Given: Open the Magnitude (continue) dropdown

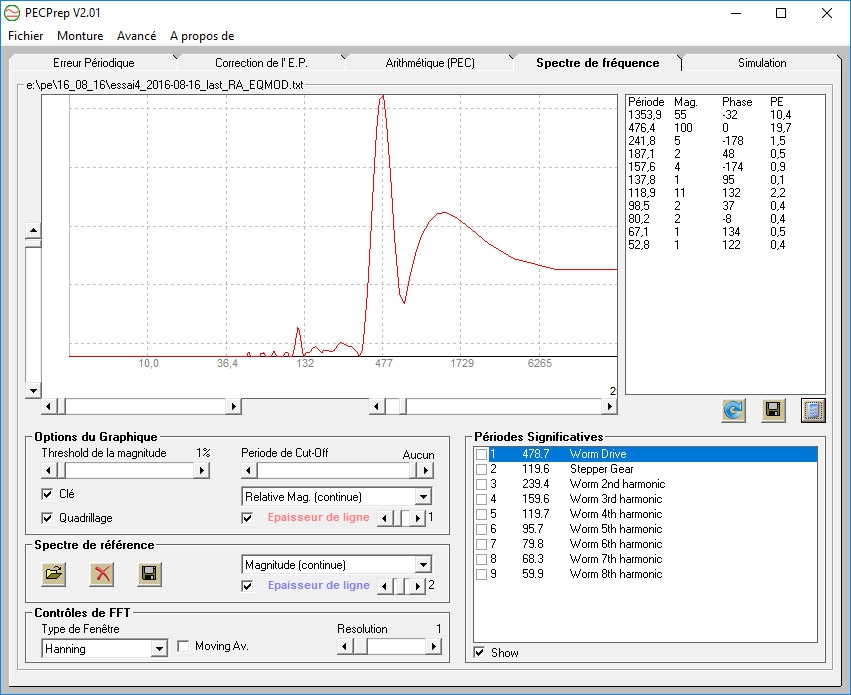Looking at the screenshot, I should pos(423,565).
